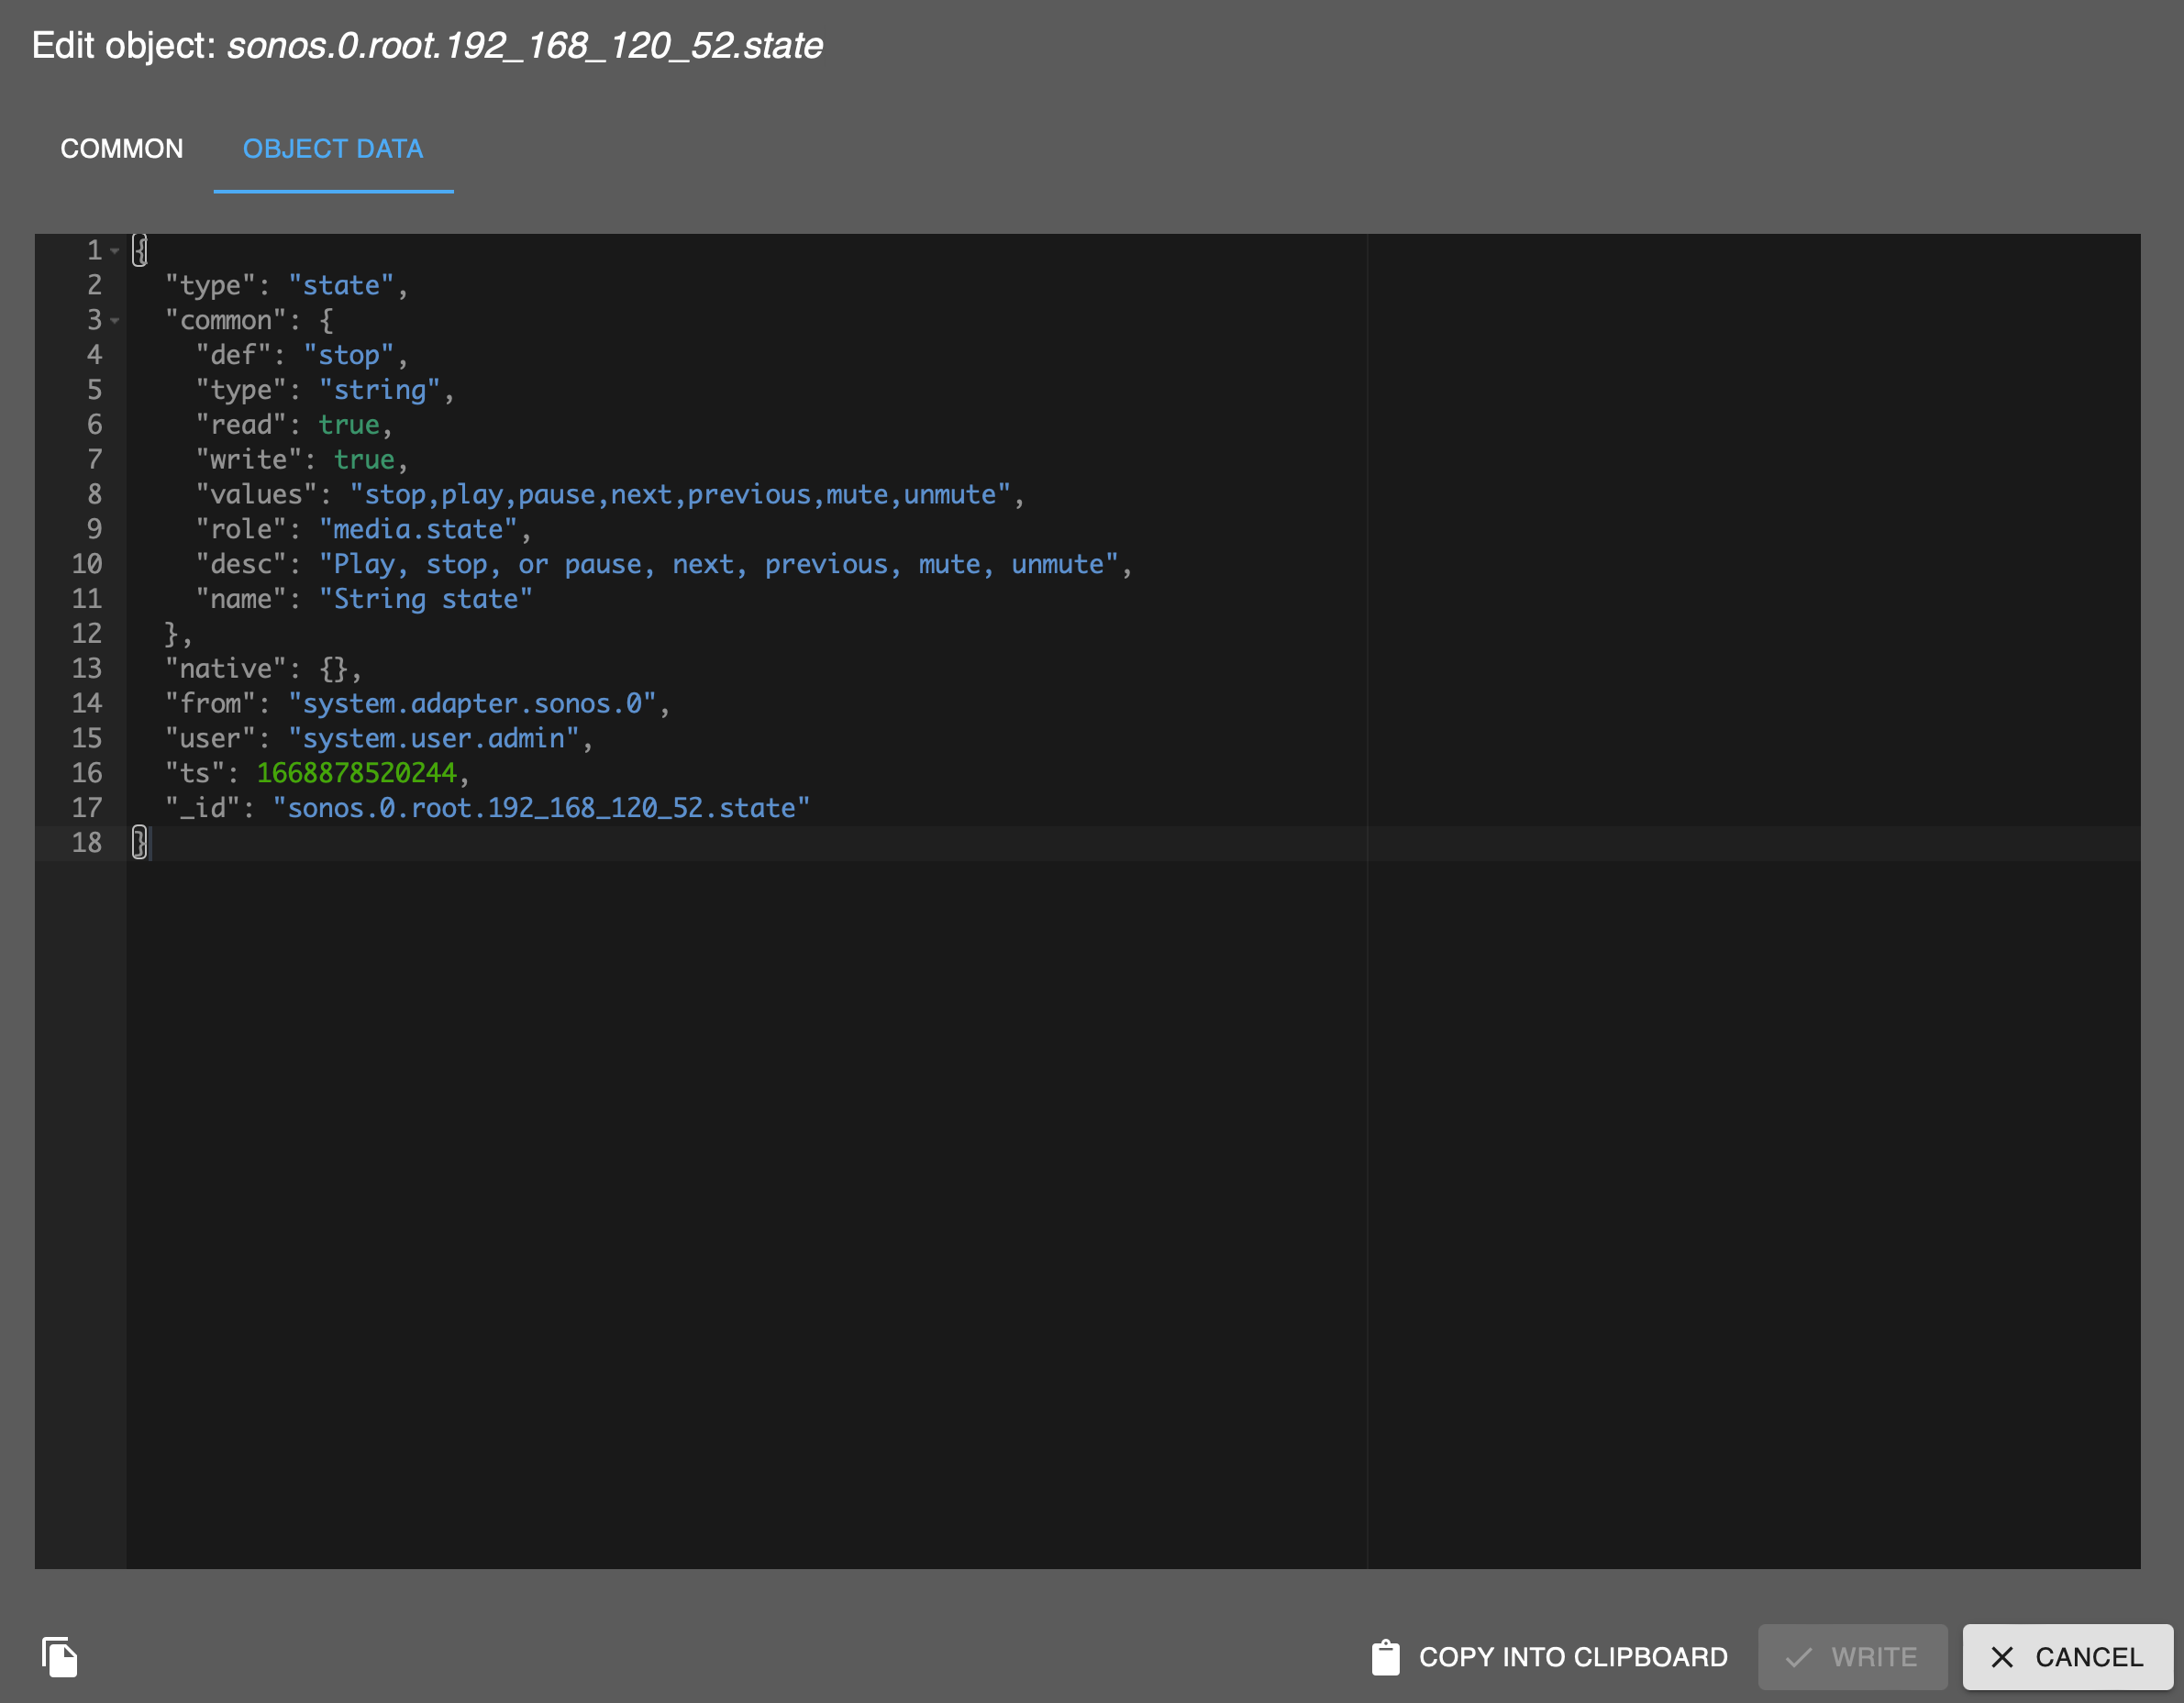Place cursor on "media.state" role value
The width and height of the screenshot is (2184, 1703).
pos(418,530)
